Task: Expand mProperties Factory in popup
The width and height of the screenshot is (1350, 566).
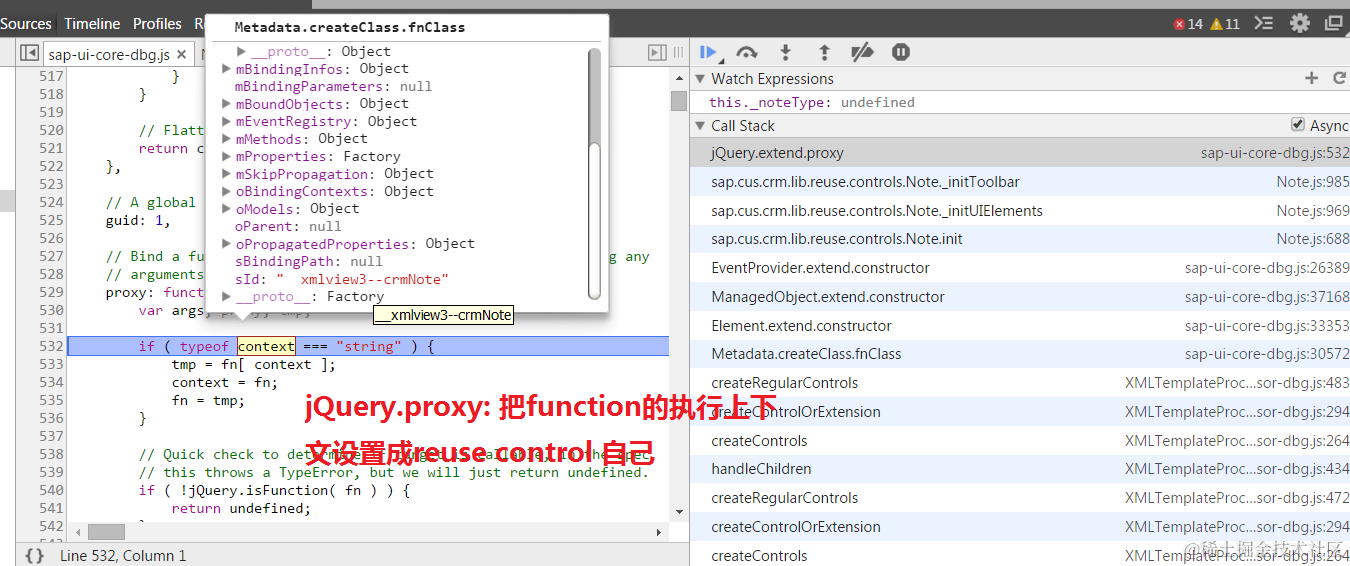Action: point(227,156)
